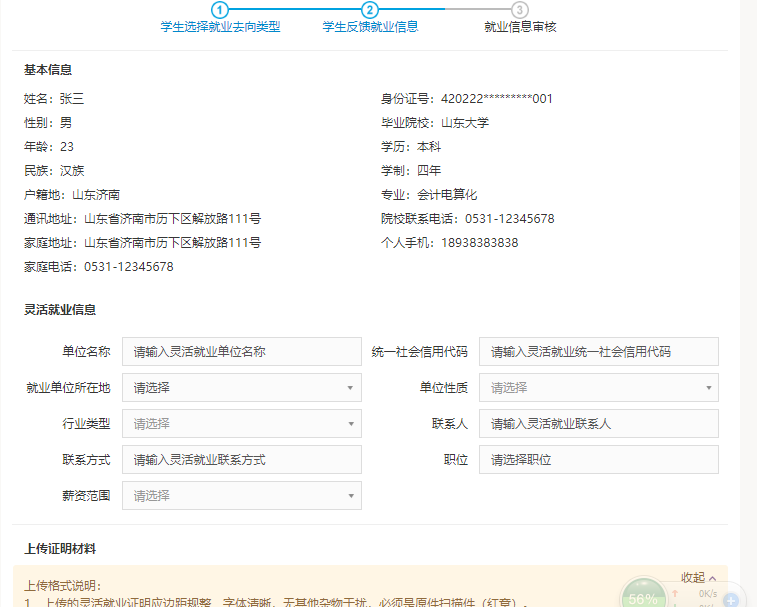Viewport: 757px width, 607px height.
Task: Click the blue plus floating button
Action: [731, 599]
